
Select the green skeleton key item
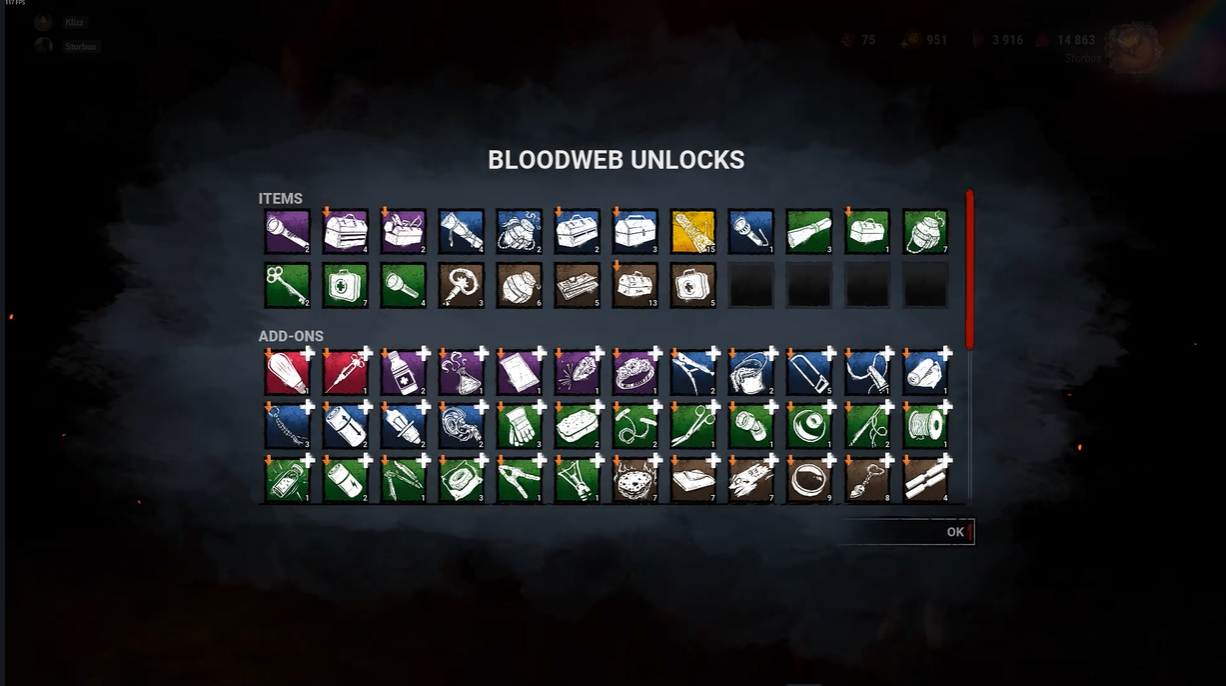tap(288, 285)
